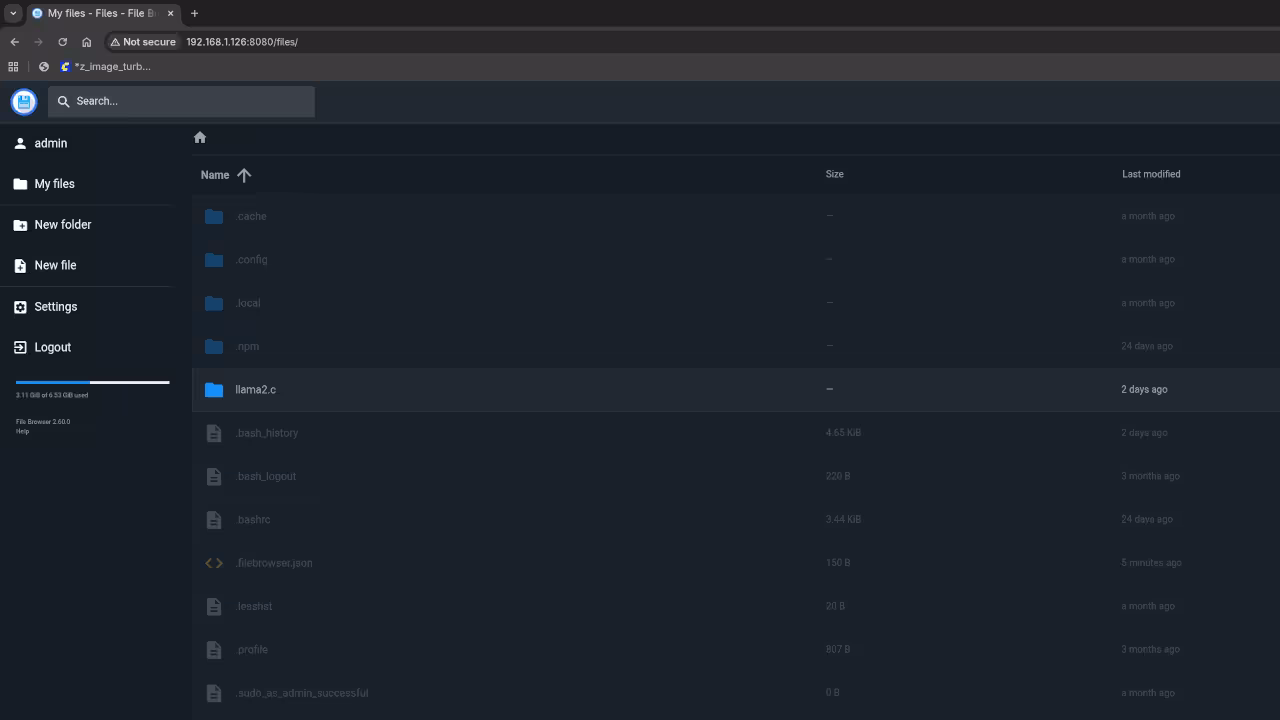Open My files in sidebar

(x=54, y=184)
